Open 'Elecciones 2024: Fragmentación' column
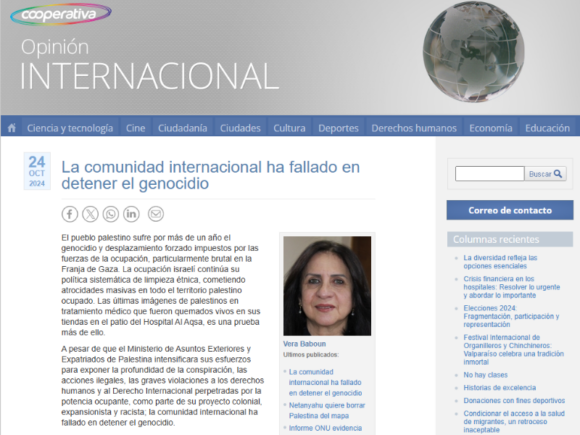580x435 pixels. click(511, 316)
